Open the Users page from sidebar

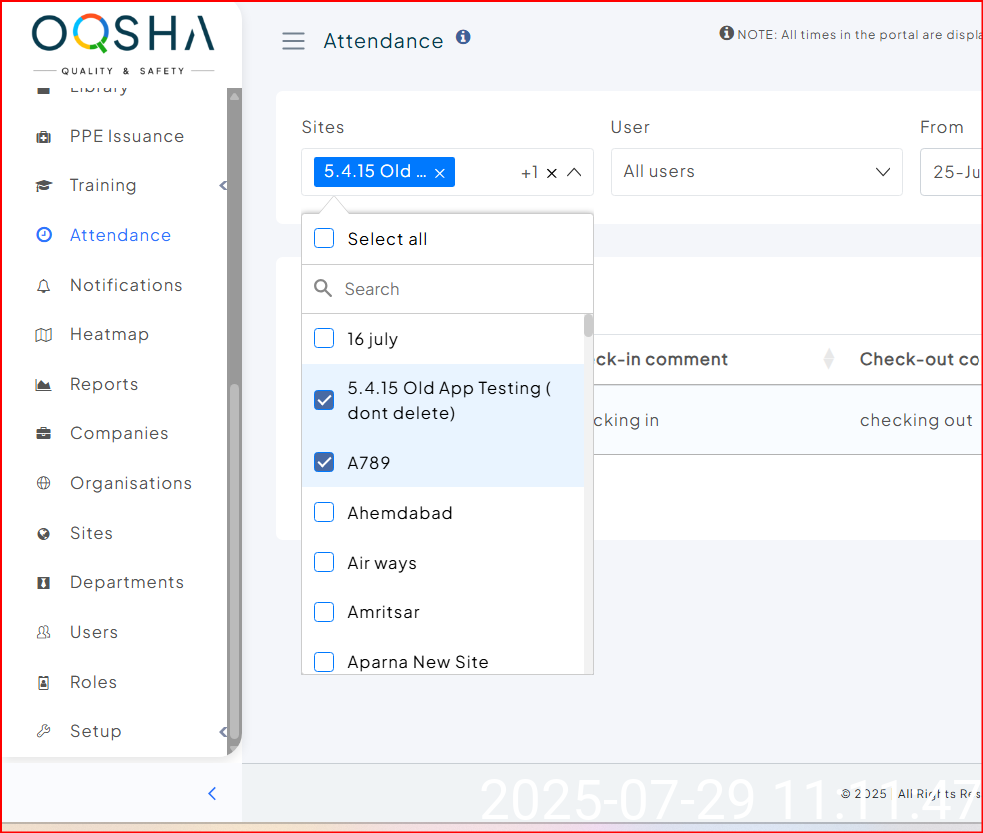tap(93, 632)
